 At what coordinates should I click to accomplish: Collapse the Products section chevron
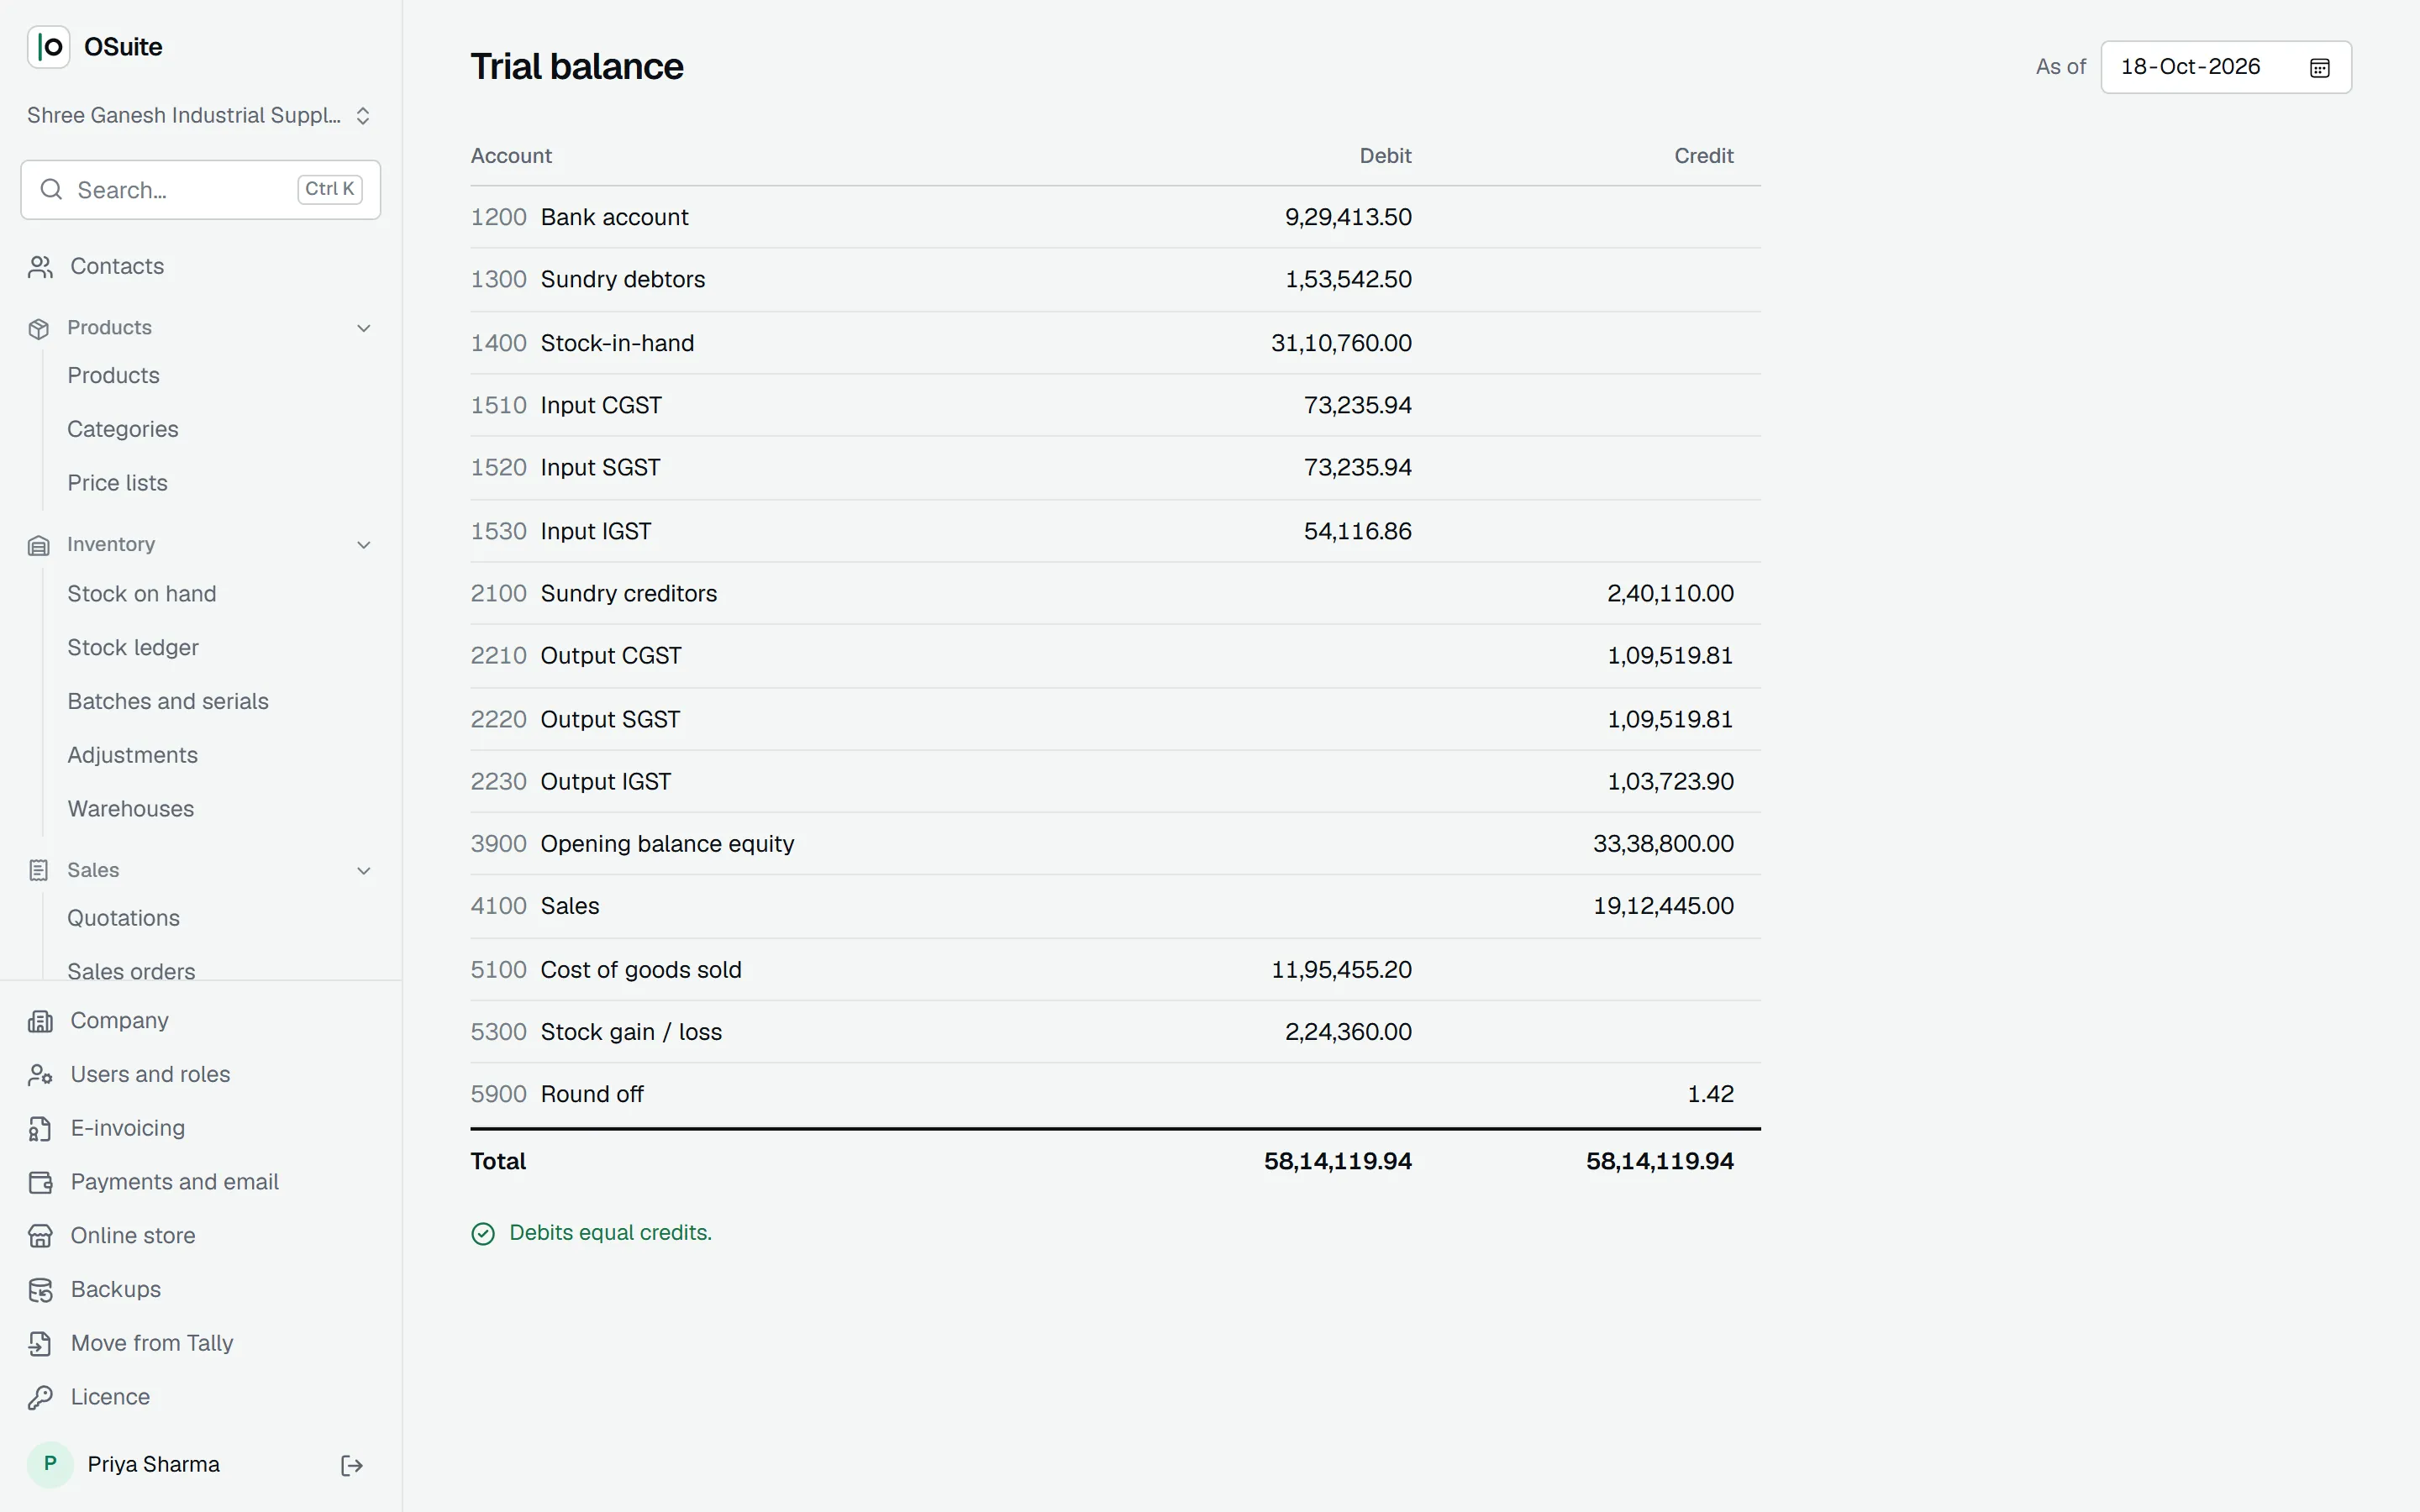(364, 328)
